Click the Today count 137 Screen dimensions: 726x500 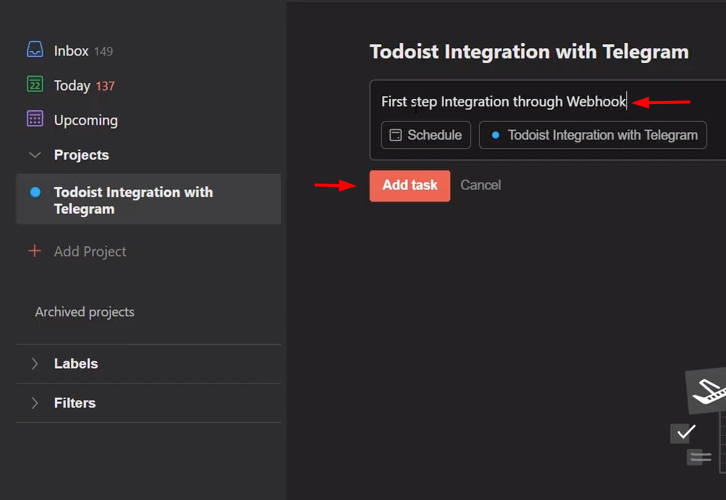click(105, 86)
